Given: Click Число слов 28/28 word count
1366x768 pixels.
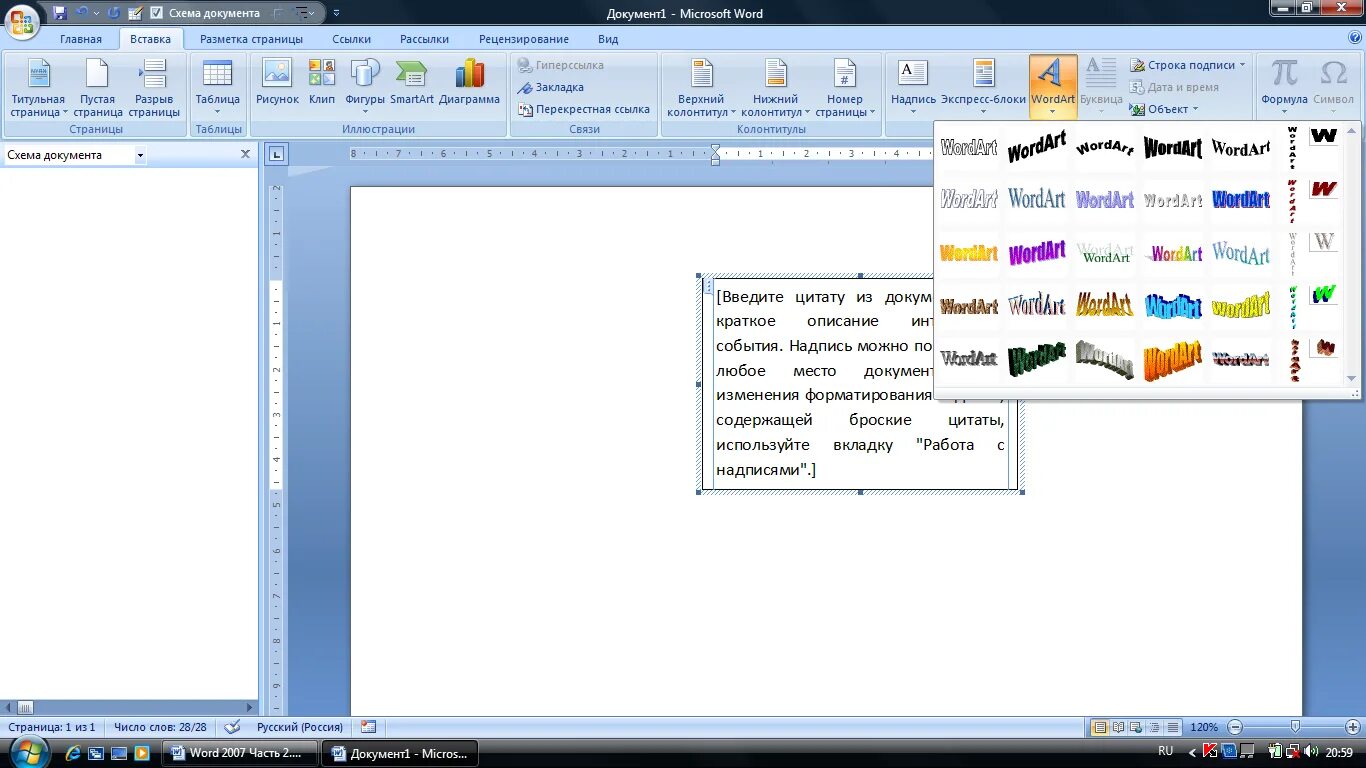Looking at the screenshot, I should click(x=159, y=727).
